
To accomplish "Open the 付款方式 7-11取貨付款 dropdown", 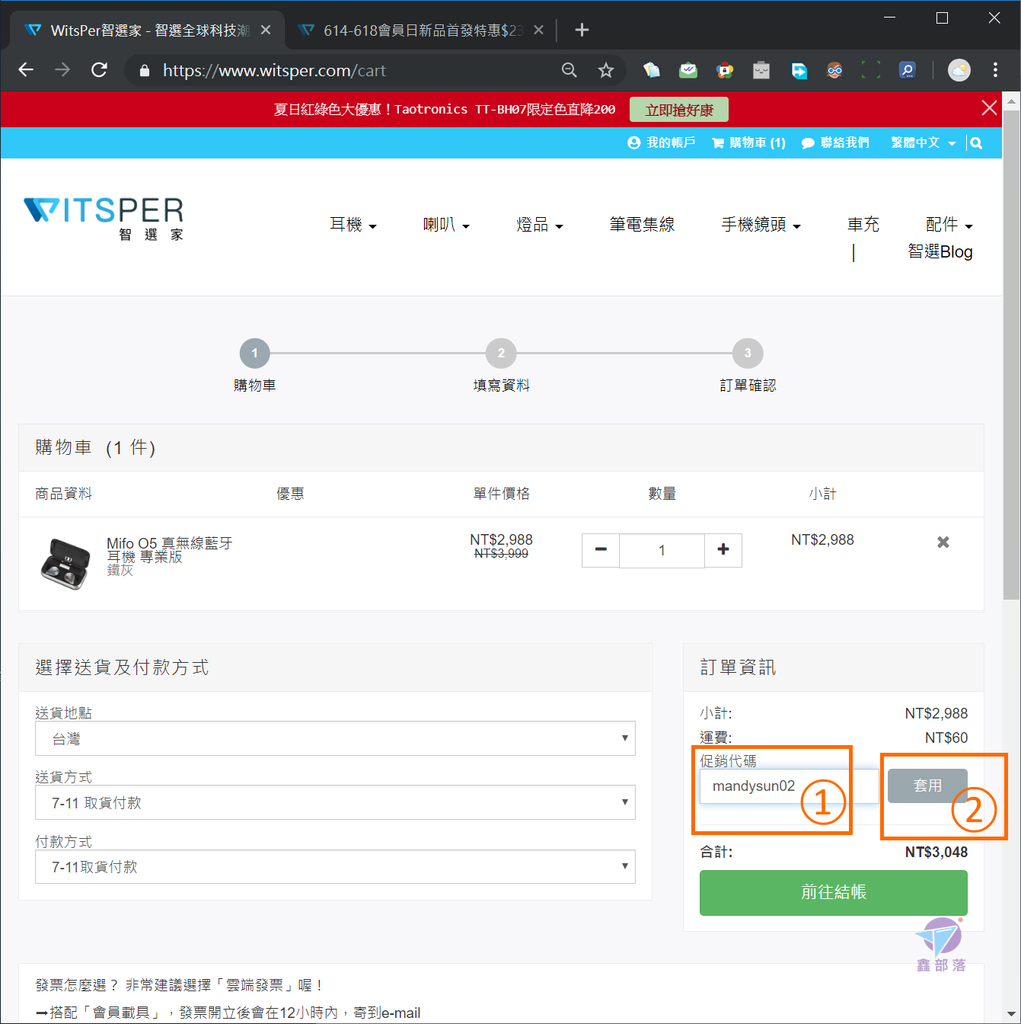I will pyautogui.click(x=335, y=867).
